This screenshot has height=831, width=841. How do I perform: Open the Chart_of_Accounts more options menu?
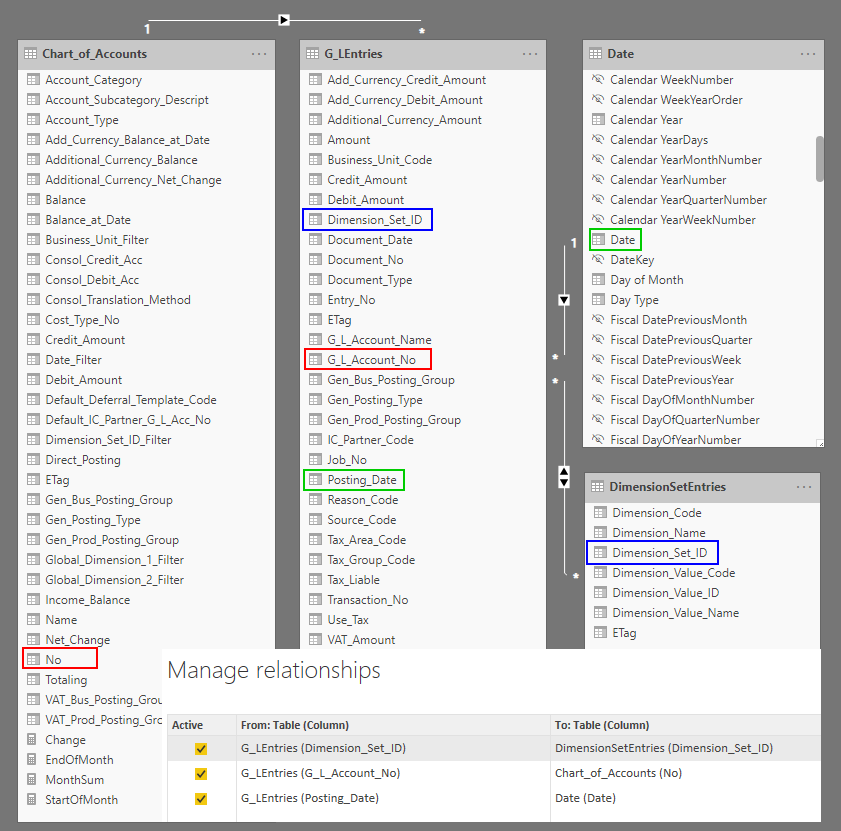click(x=259, y=54)
